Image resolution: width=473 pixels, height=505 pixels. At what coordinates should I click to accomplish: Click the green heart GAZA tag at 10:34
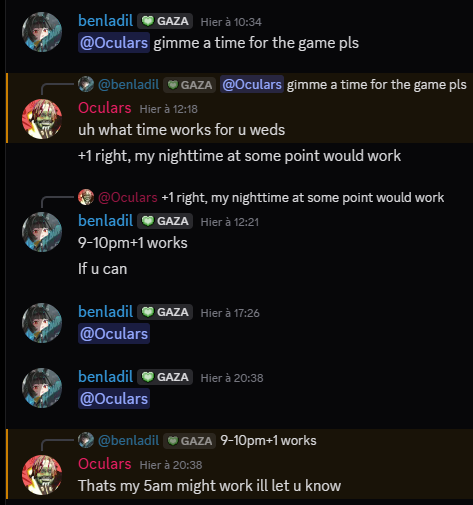[165, 21]
